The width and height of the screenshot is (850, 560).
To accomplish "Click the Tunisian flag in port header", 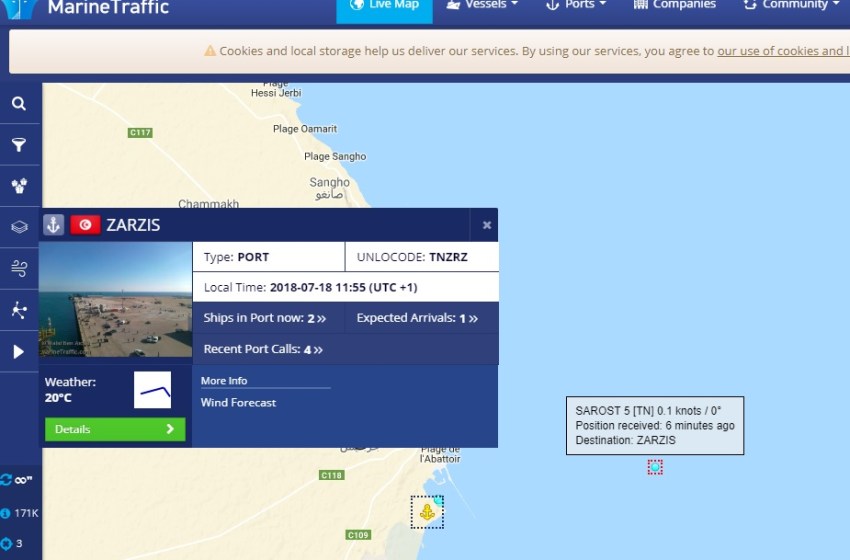I will (x=85, y=224).
